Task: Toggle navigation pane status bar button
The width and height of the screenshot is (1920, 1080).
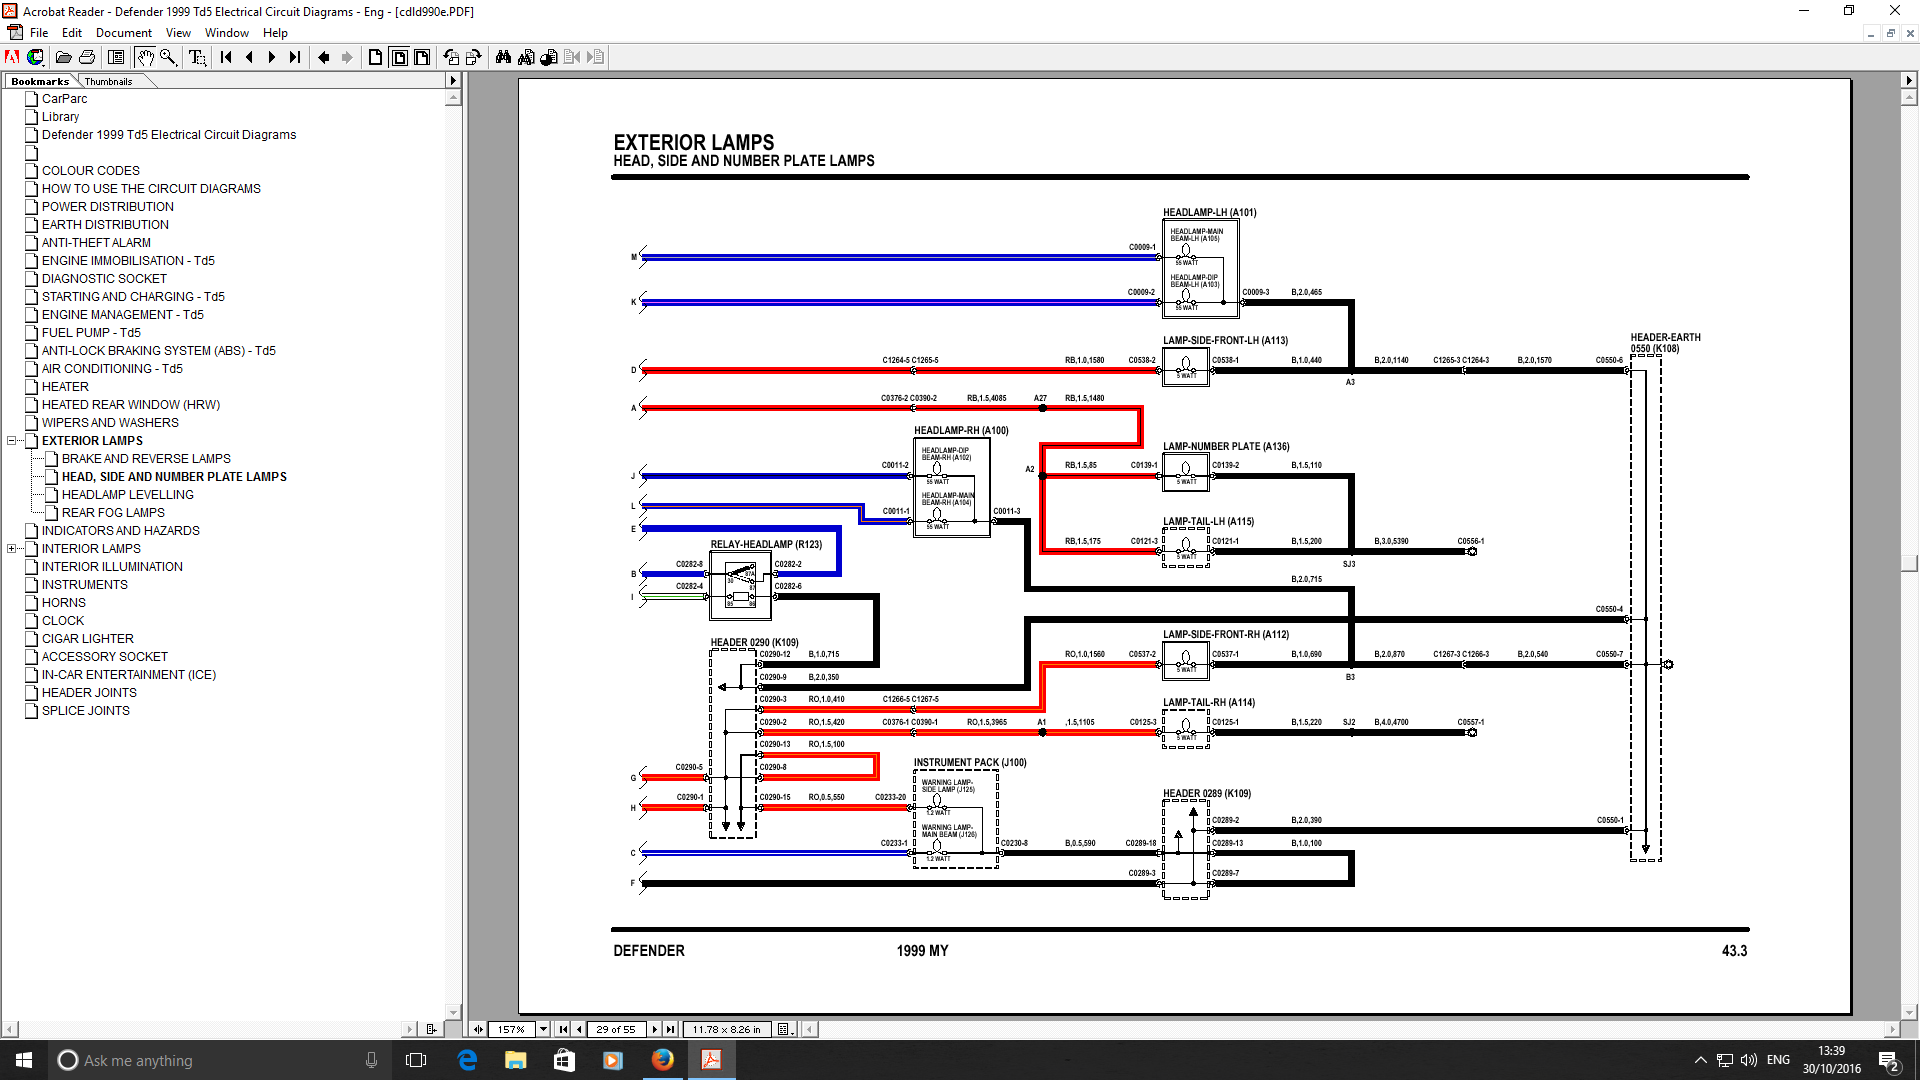Action: coord(478,1029)
